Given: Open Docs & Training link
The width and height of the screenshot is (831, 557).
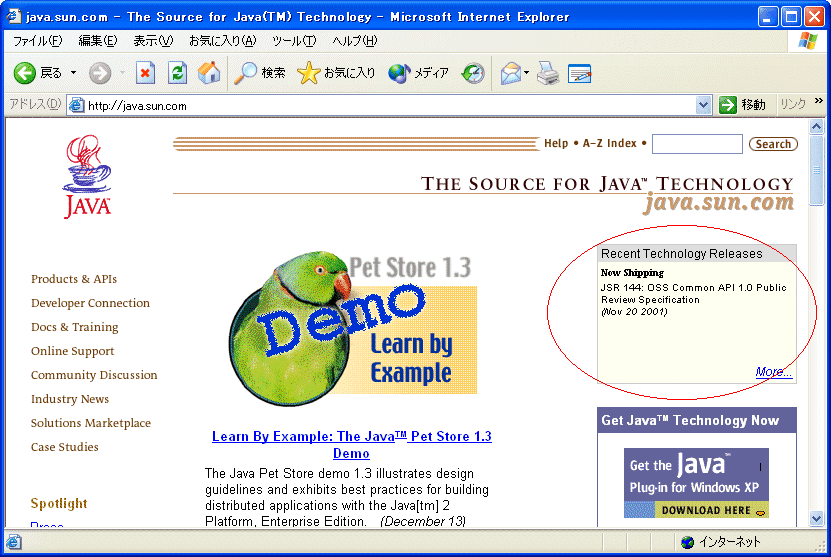Looking at the screenshot, I should [x=74, y=327].
